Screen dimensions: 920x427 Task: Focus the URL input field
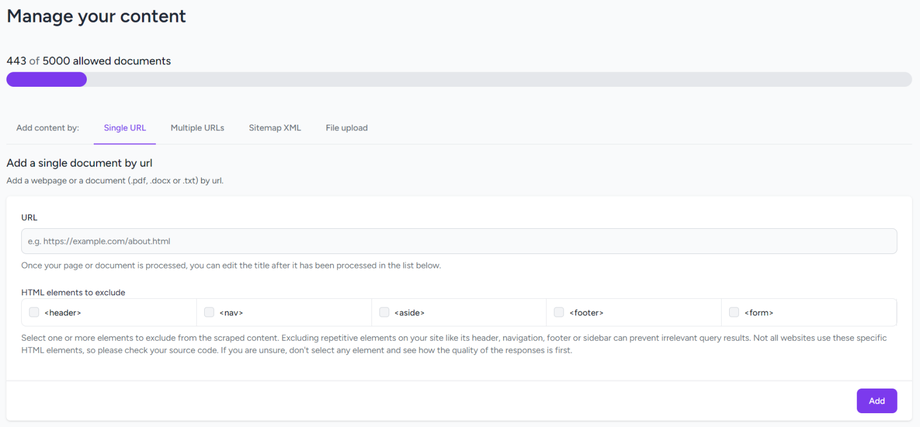[x=459, y=241]
